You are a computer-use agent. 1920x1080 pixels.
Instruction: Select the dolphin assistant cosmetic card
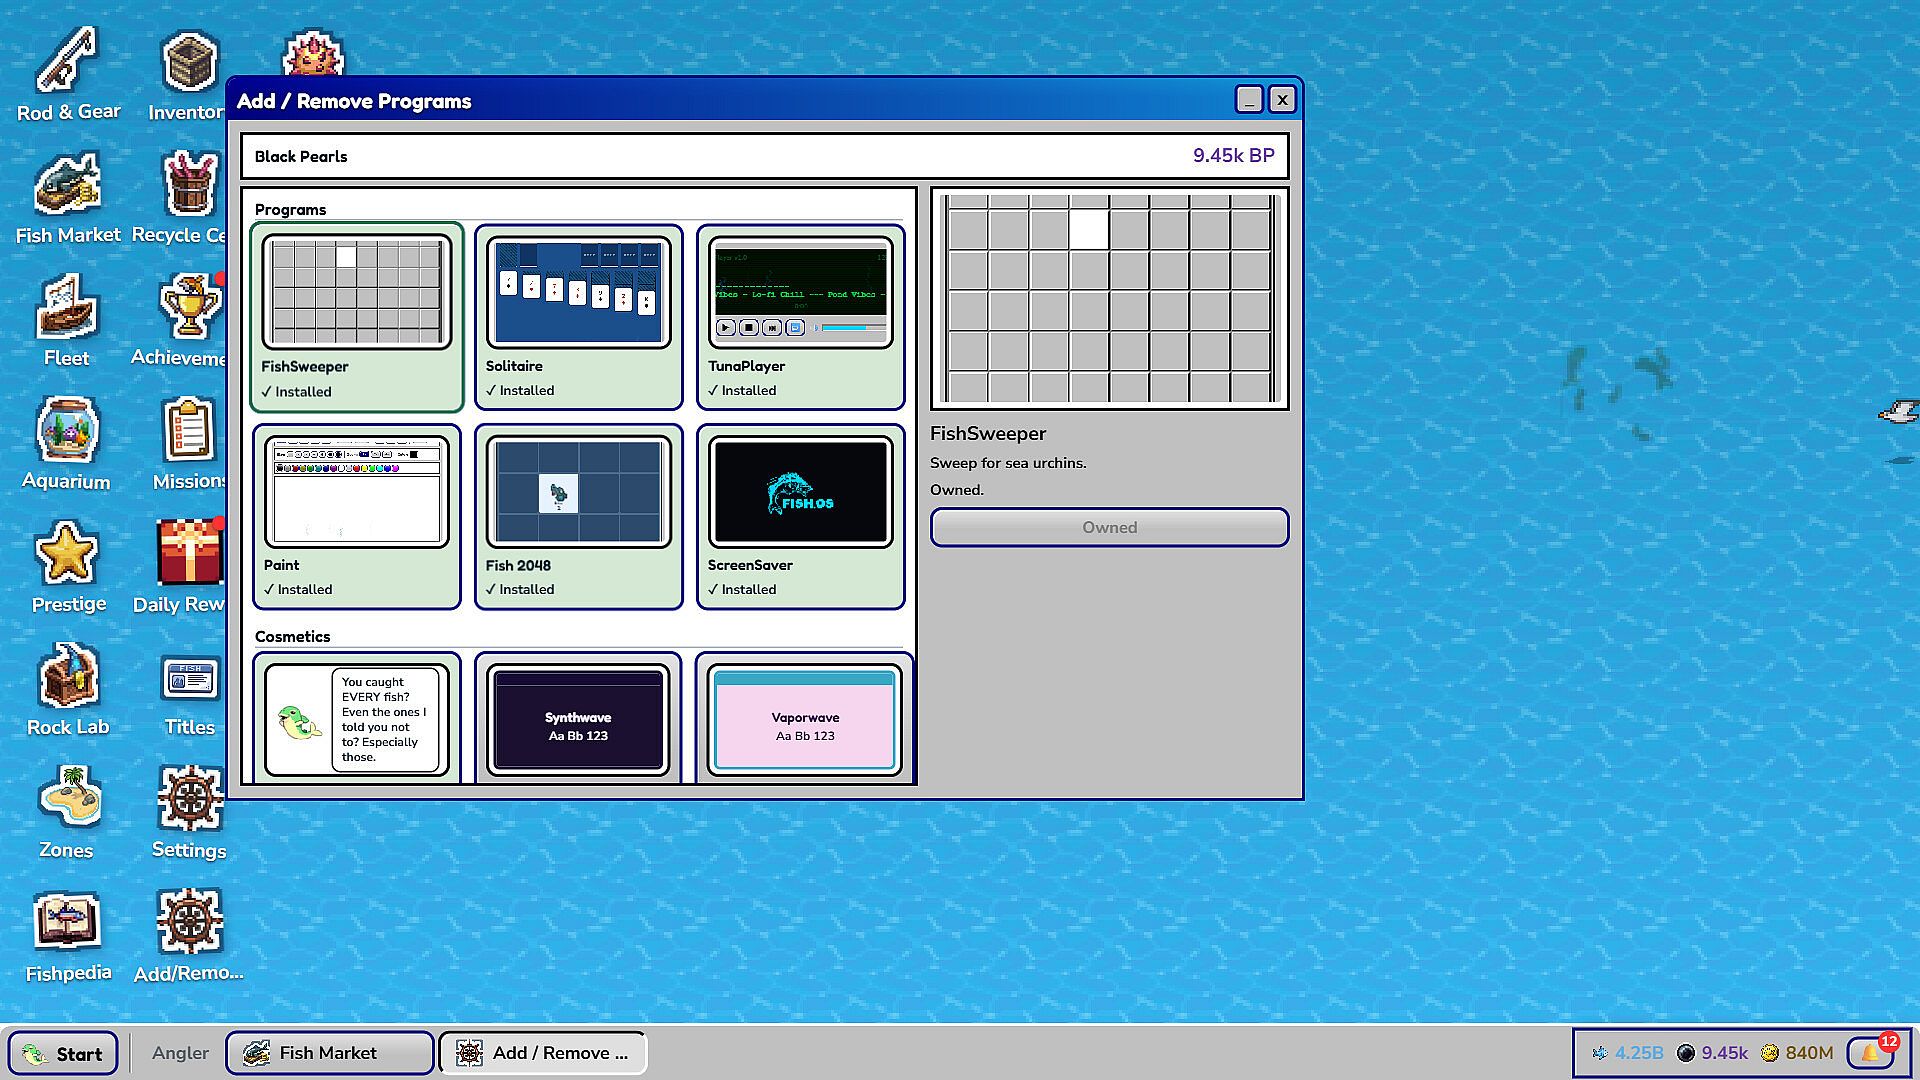(x=357, y=717)
